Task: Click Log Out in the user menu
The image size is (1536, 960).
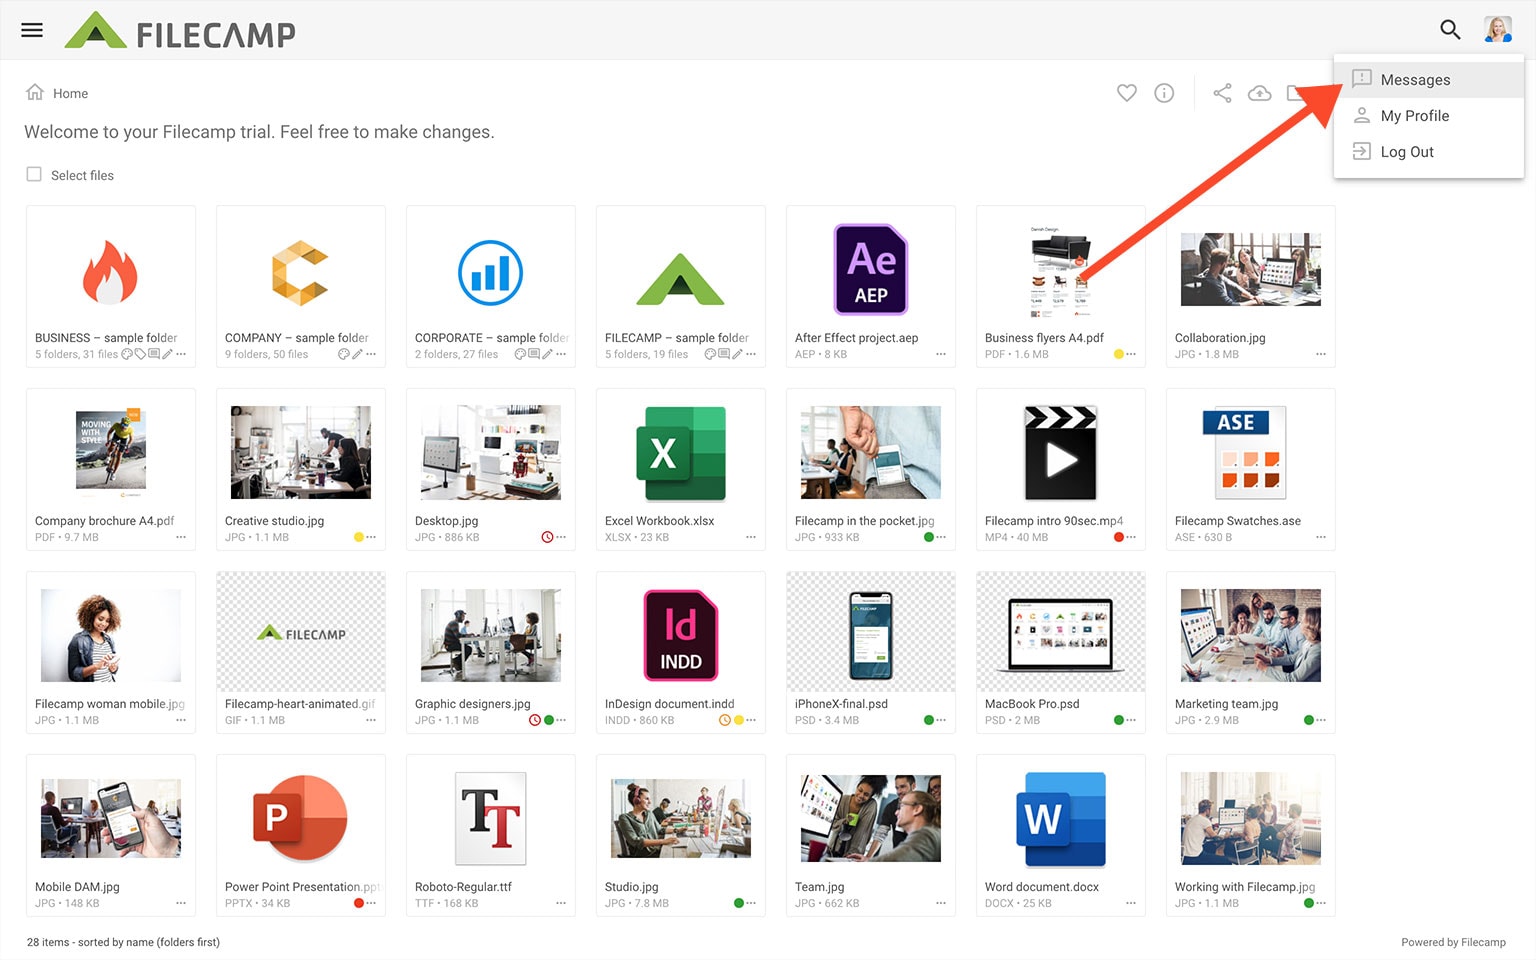Action: tap(1406, 152)
